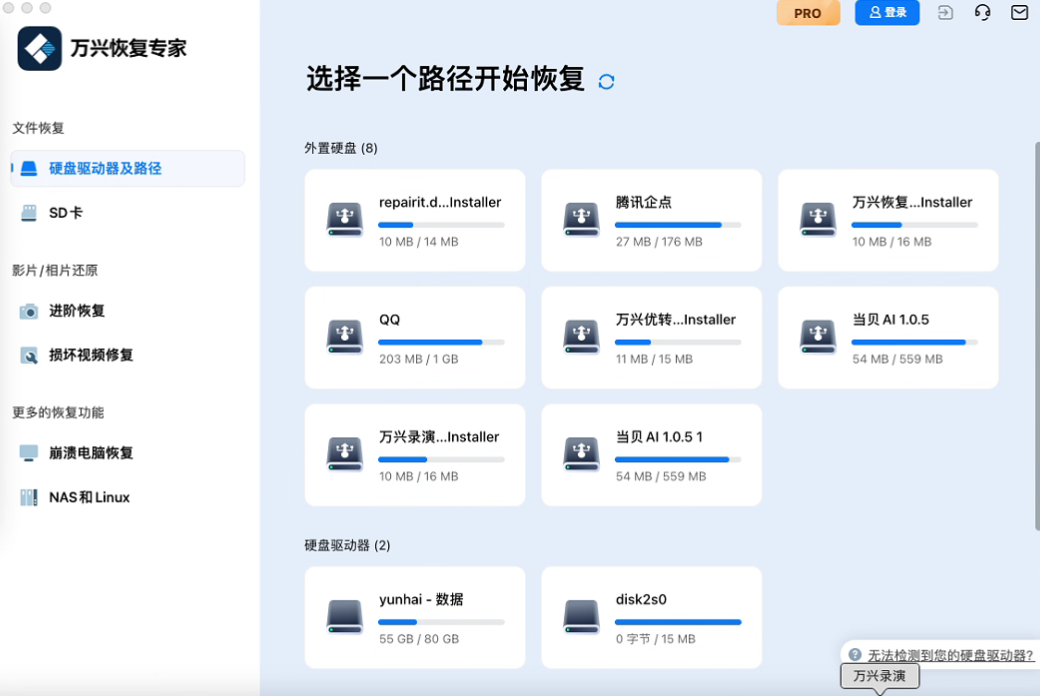
Task: Click the monitor icon beside 崩溃电脑恢复
Action: tap(29, 453)
